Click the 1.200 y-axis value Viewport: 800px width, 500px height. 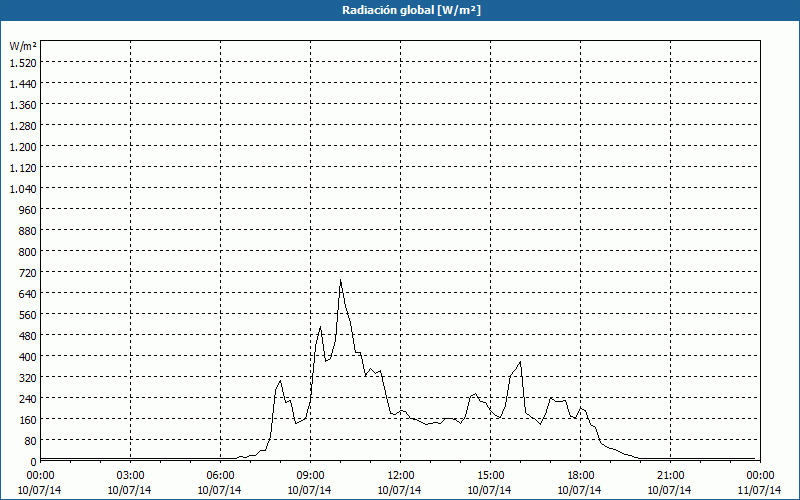(23, 147)
